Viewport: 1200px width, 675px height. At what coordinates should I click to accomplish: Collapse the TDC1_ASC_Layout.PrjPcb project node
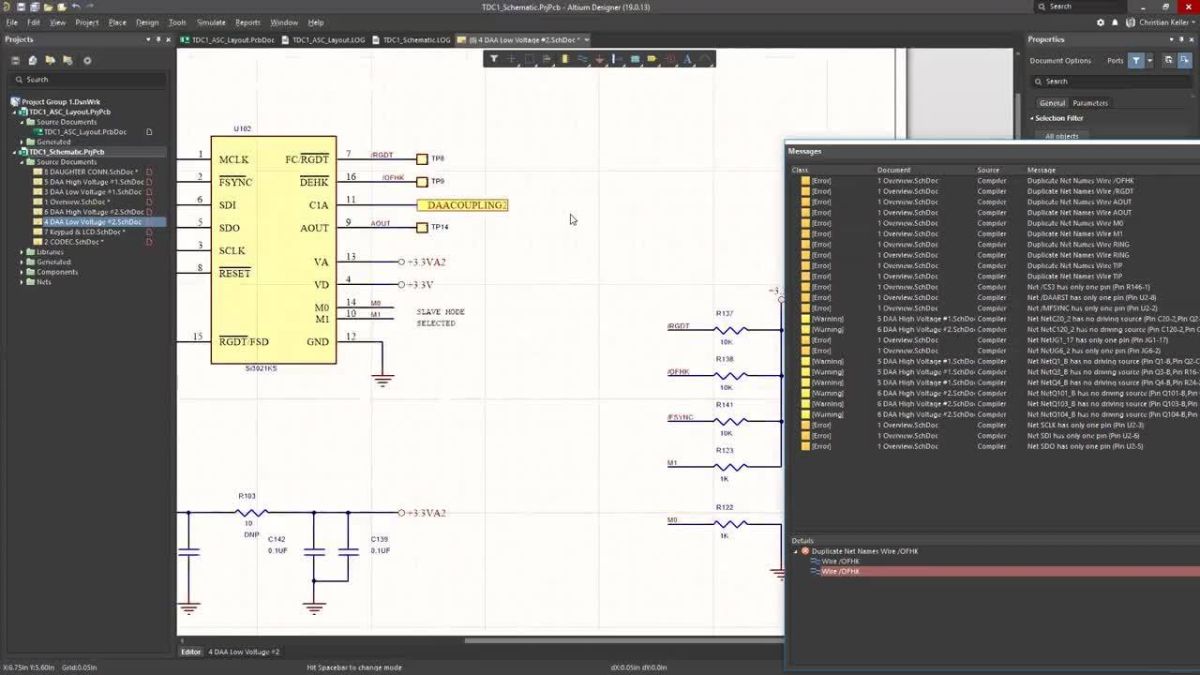pyautogui.click(x=16, y=112)
